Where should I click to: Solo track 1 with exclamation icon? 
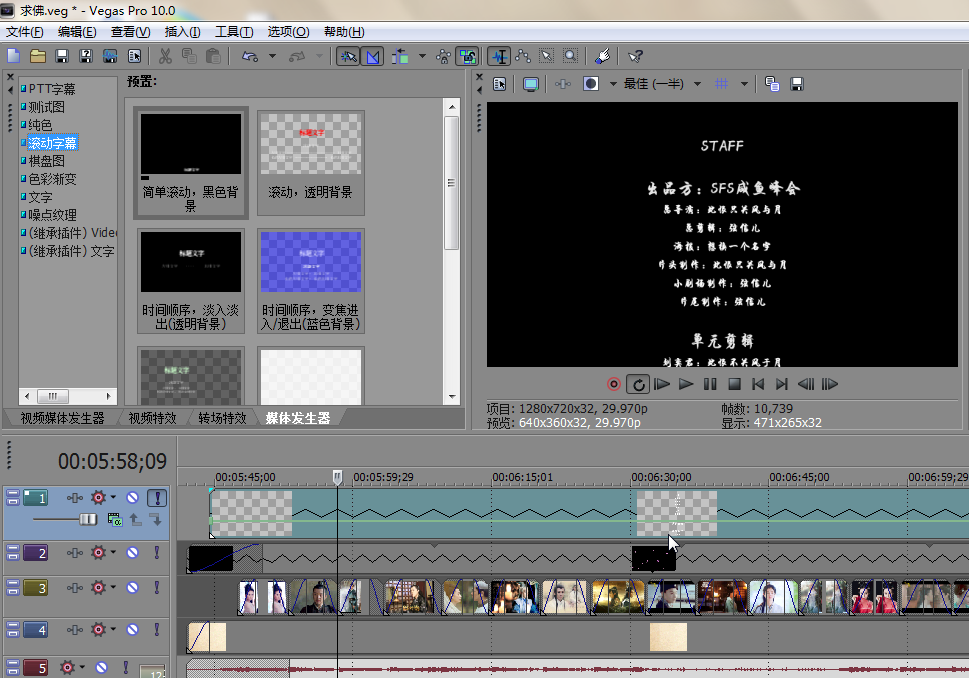click(x=157, y=498)
